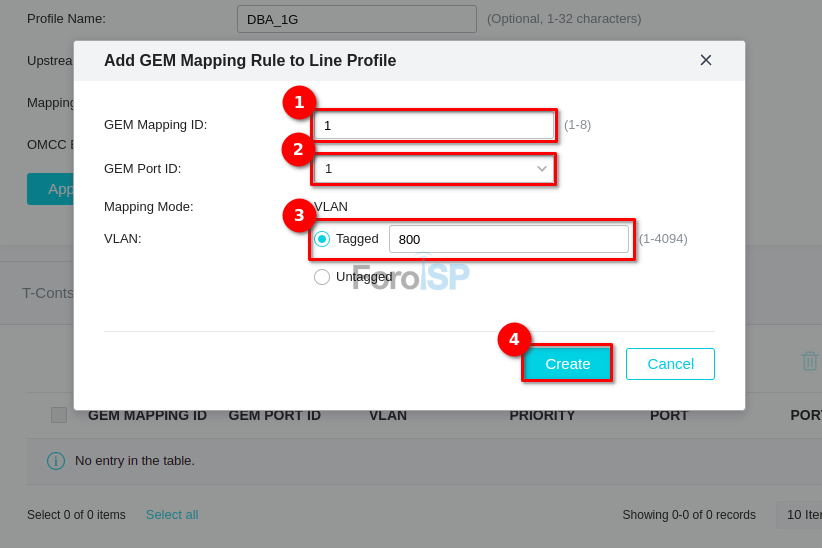Focus the GEM Mapping ID input field
This screenshot has height=548, width=822.
(x=434, y=125)
